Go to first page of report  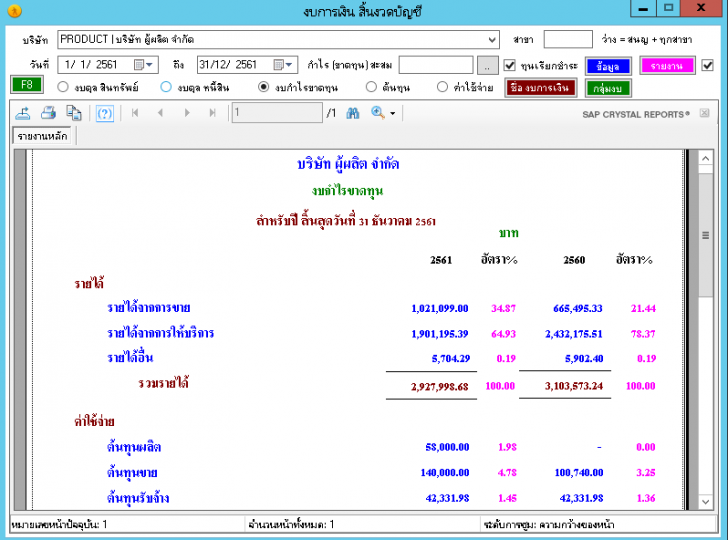(x=135, y=113)
